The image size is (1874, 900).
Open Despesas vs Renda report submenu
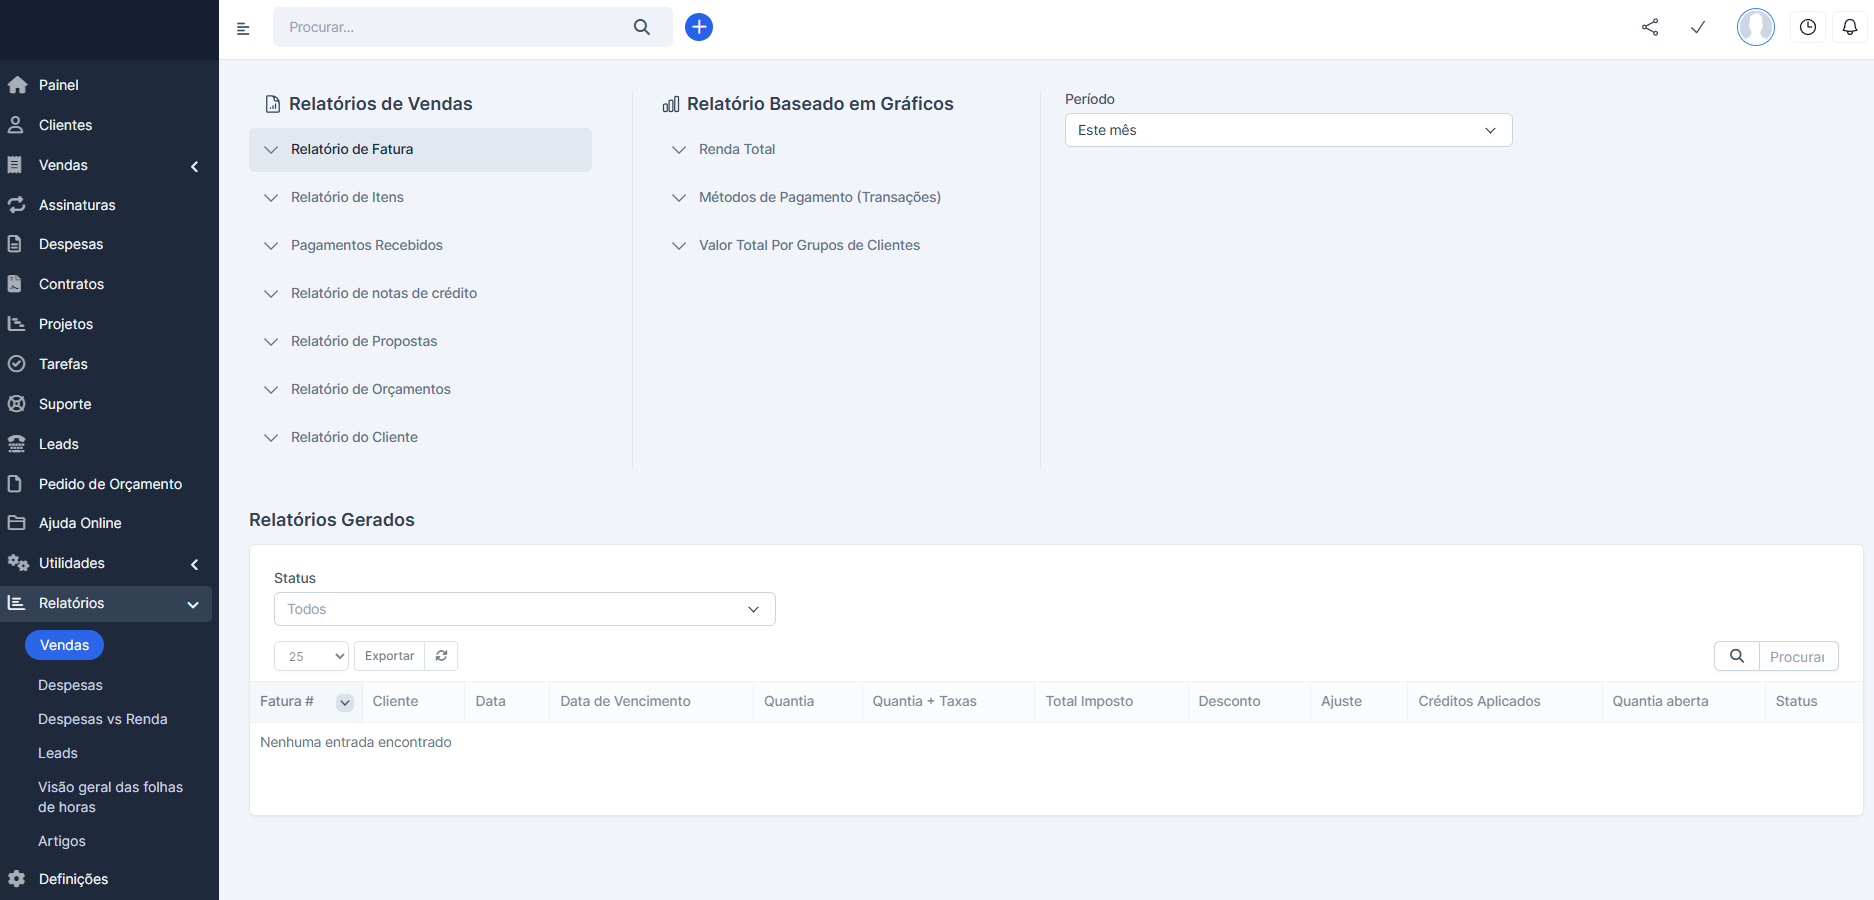coord(102,719)
